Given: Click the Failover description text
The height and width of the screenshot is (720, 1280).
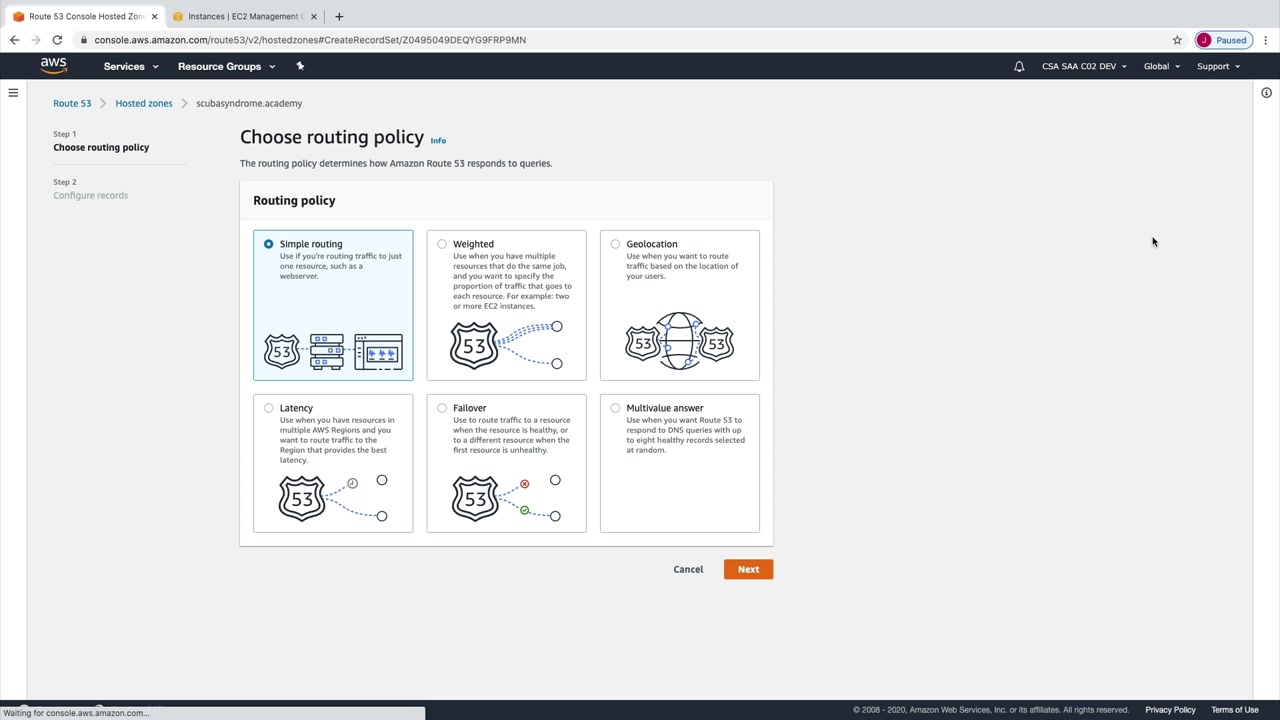Looking at the screenshot, I should (x=512, y=435).
